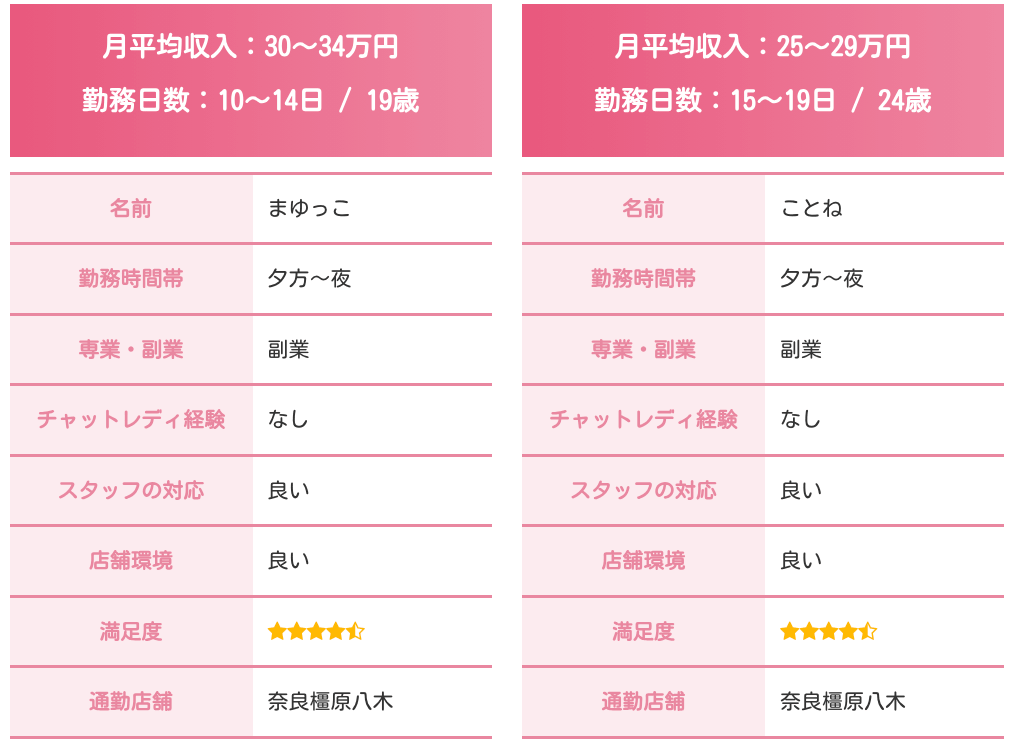Viewport: 1012px width, 752px height.
Task: Click 奈良橿原八木 store in ことね's card
Action: [x=842, y=701]
